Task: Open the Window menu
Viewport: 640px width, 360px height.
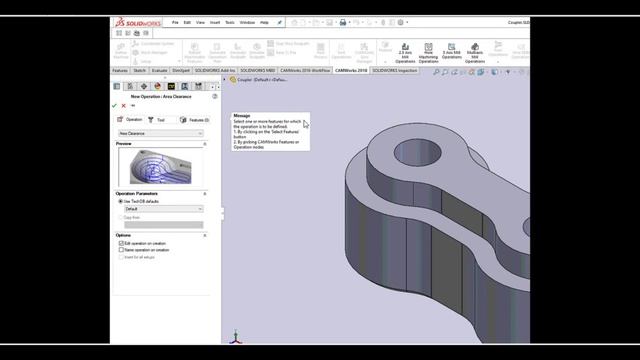Action: pos(247,22)
